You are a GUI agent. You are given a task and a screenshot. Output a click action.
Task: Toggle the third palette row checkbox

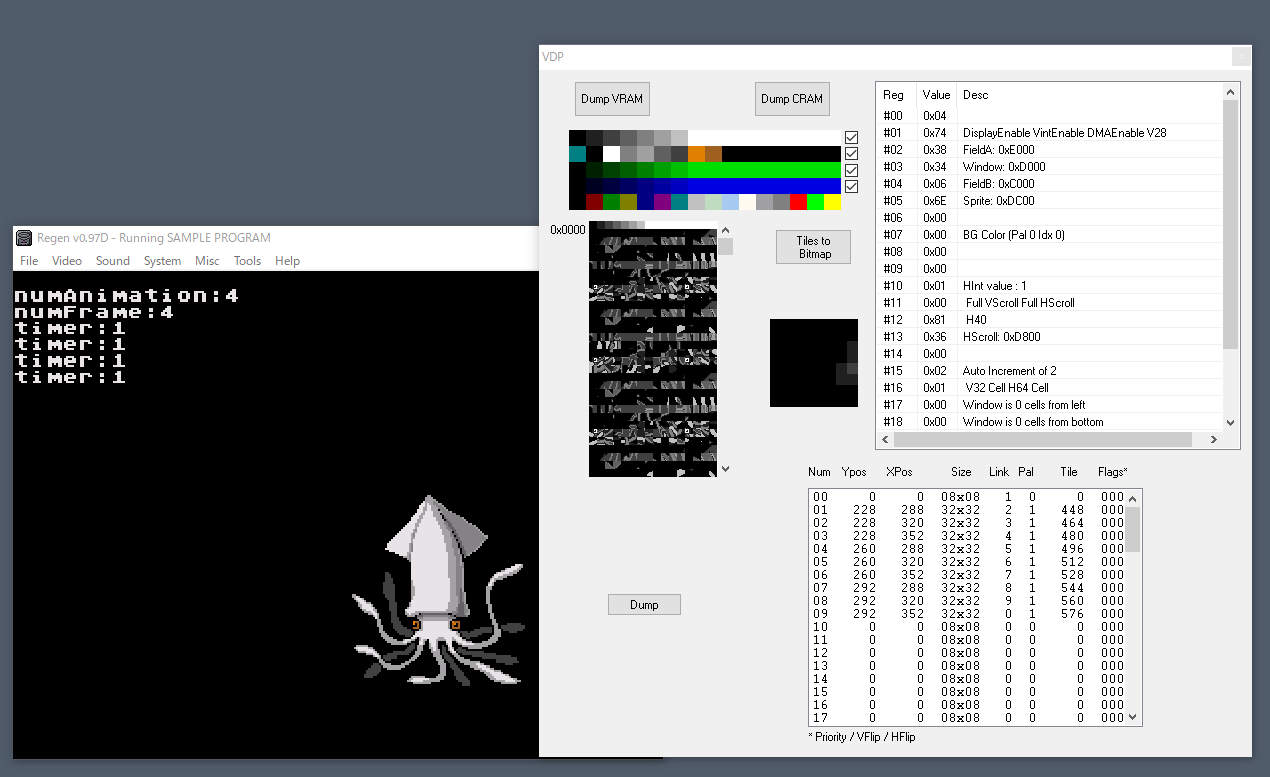(x=851, y=170)
